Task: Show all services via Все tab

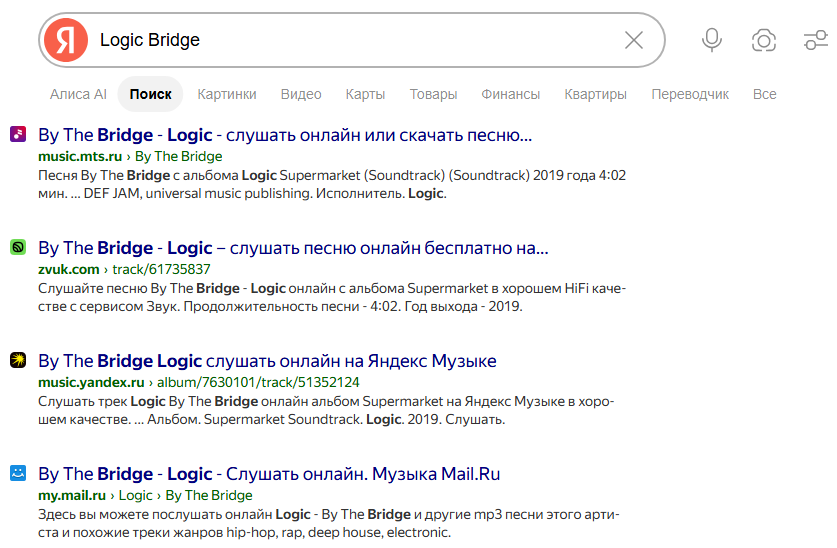Action: coord(764,94)
